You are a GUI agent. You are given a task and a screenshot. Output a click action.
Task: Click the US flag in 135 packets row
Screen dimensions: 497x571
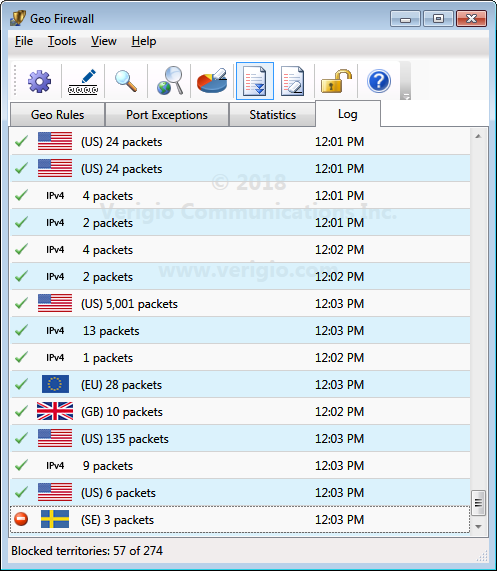(x=55, y=438)
